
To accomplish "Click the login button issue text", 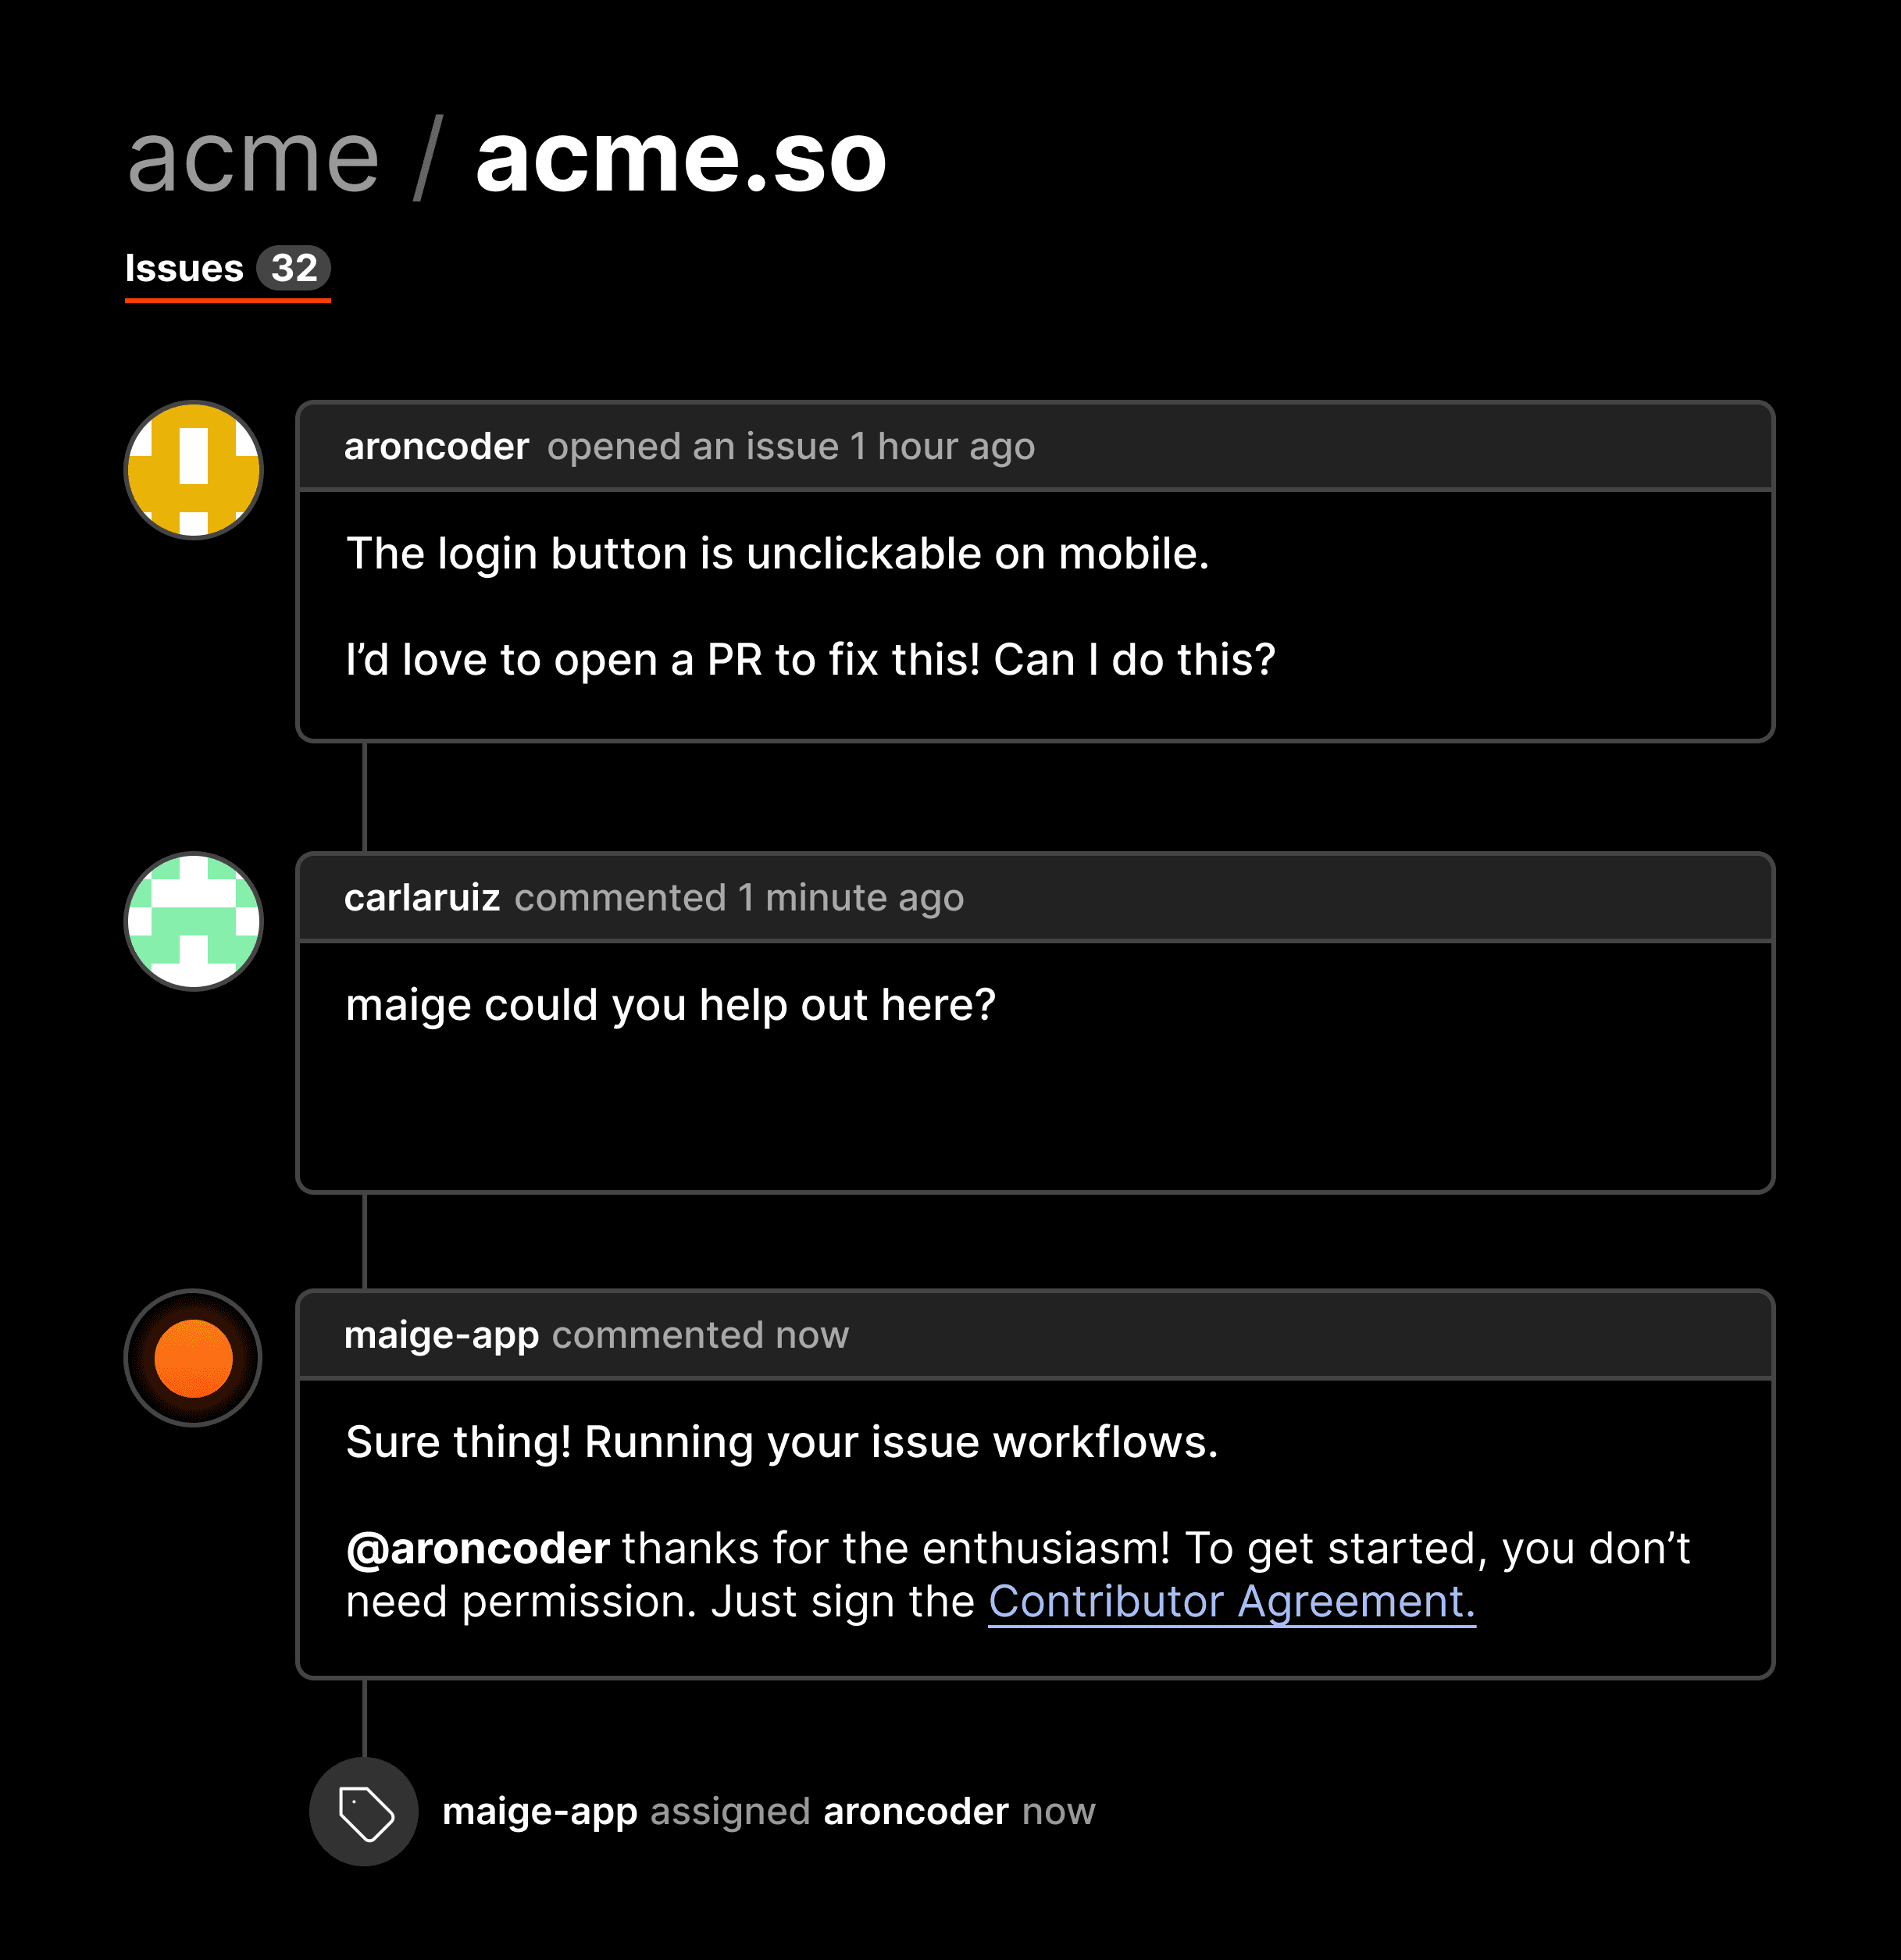I will click(777, 553).
